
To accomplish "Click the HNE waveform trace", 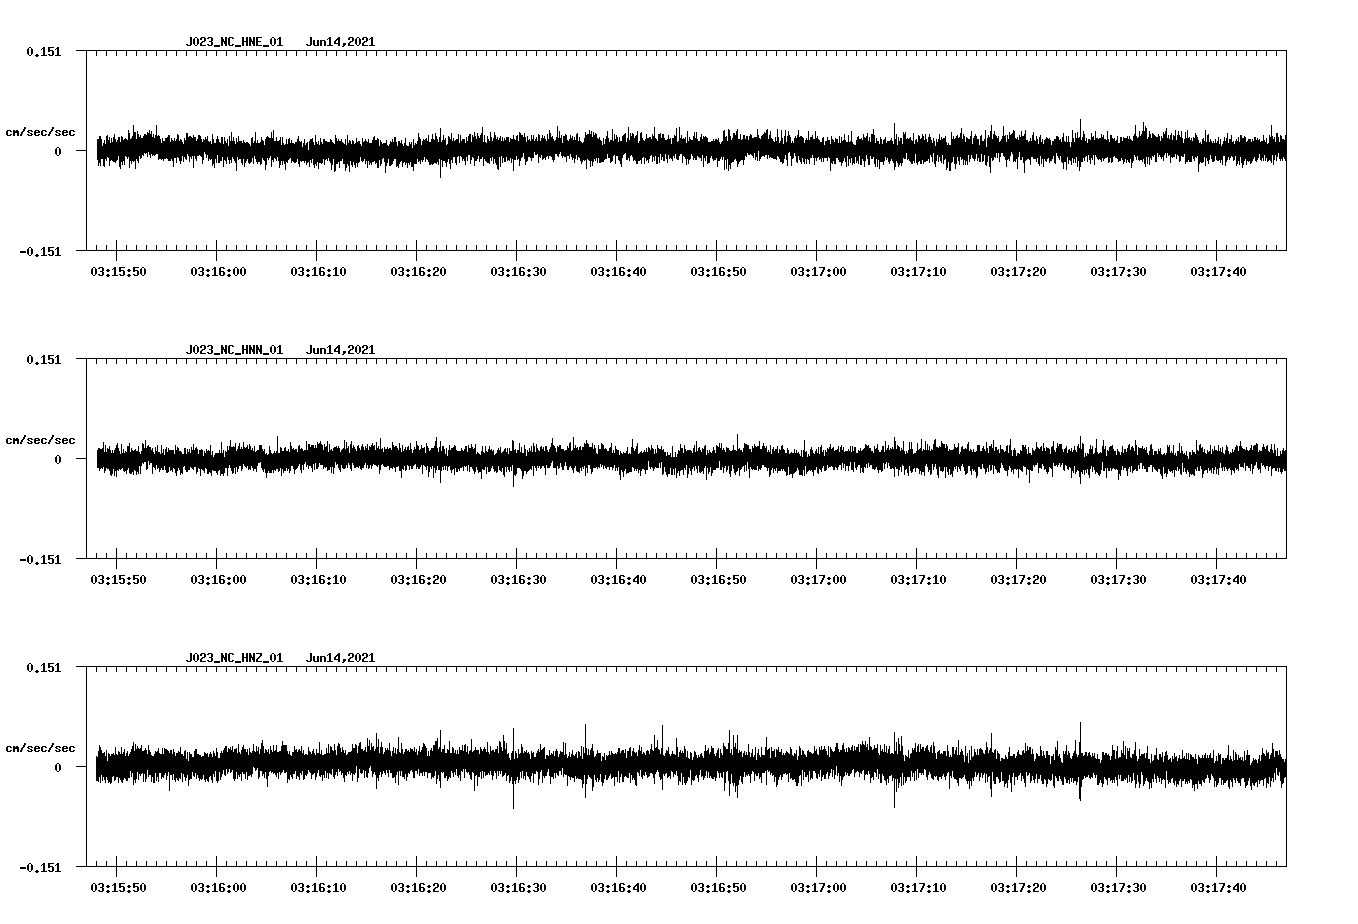I will [x=691, y=150].
